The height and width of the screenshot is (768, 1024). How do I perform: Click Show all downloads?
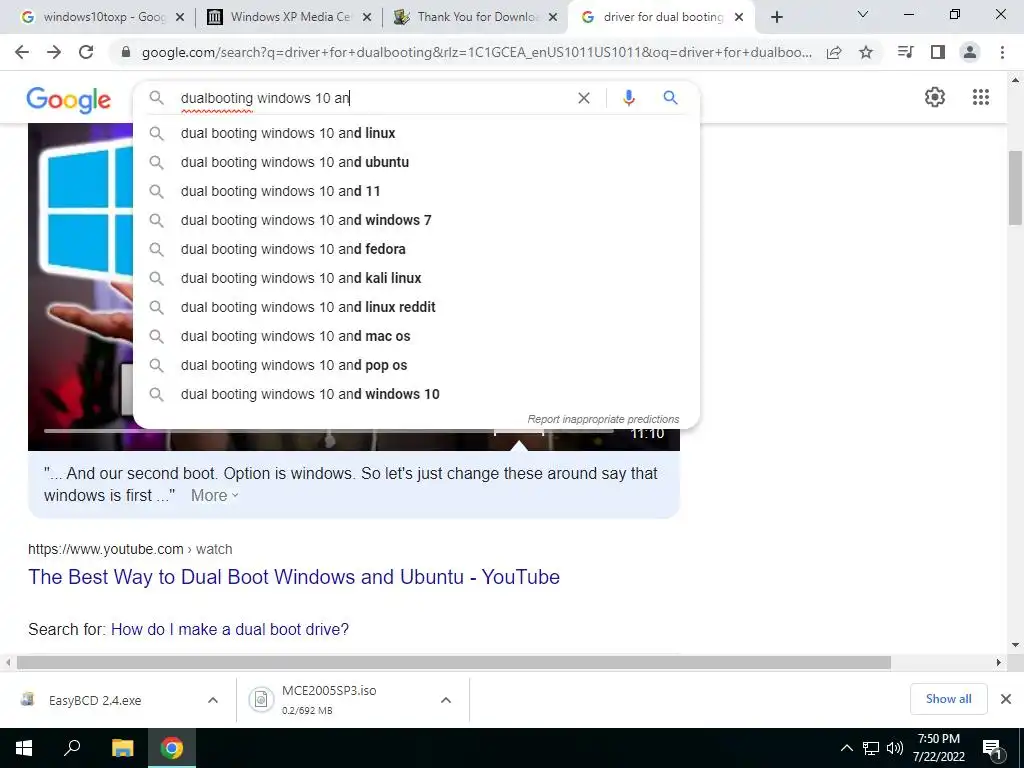point(948,699)
